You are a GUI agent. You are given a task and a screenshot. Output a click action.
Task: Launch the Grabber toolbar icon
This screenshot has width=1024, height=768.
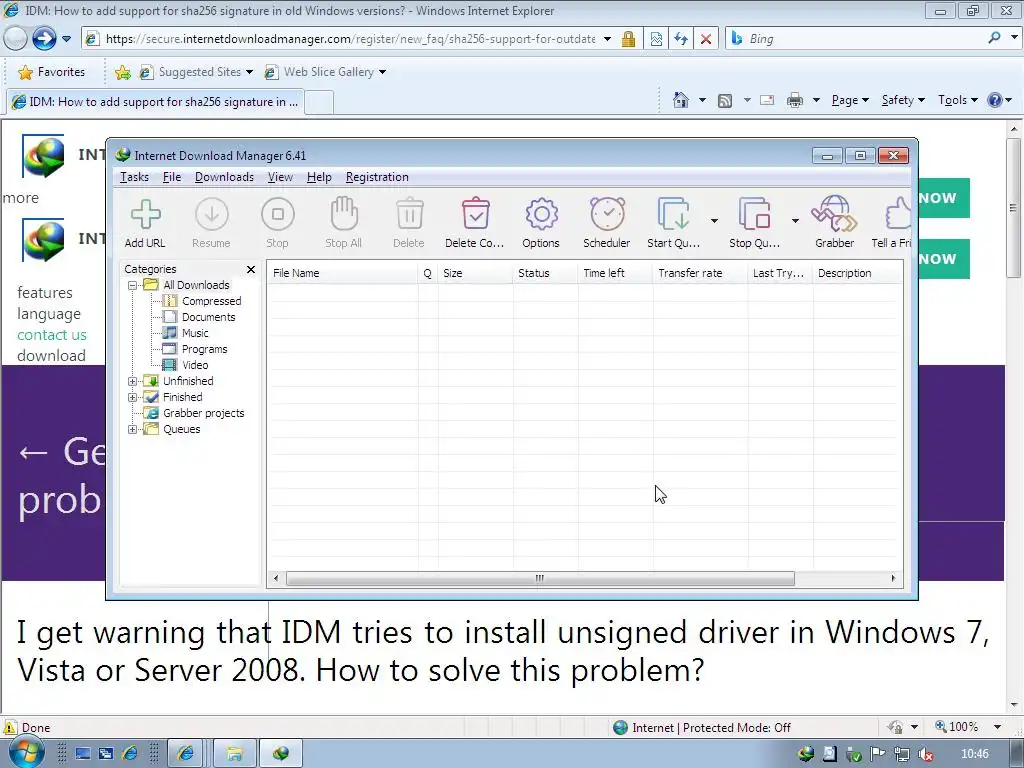[x=834, y=214]
